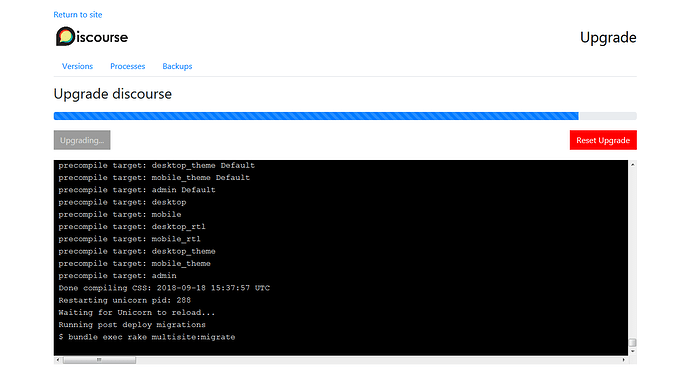Viewport: 690px width, 372px height.
Task: Click the "Upgrade discourse" heading
Action: (113, 94)
